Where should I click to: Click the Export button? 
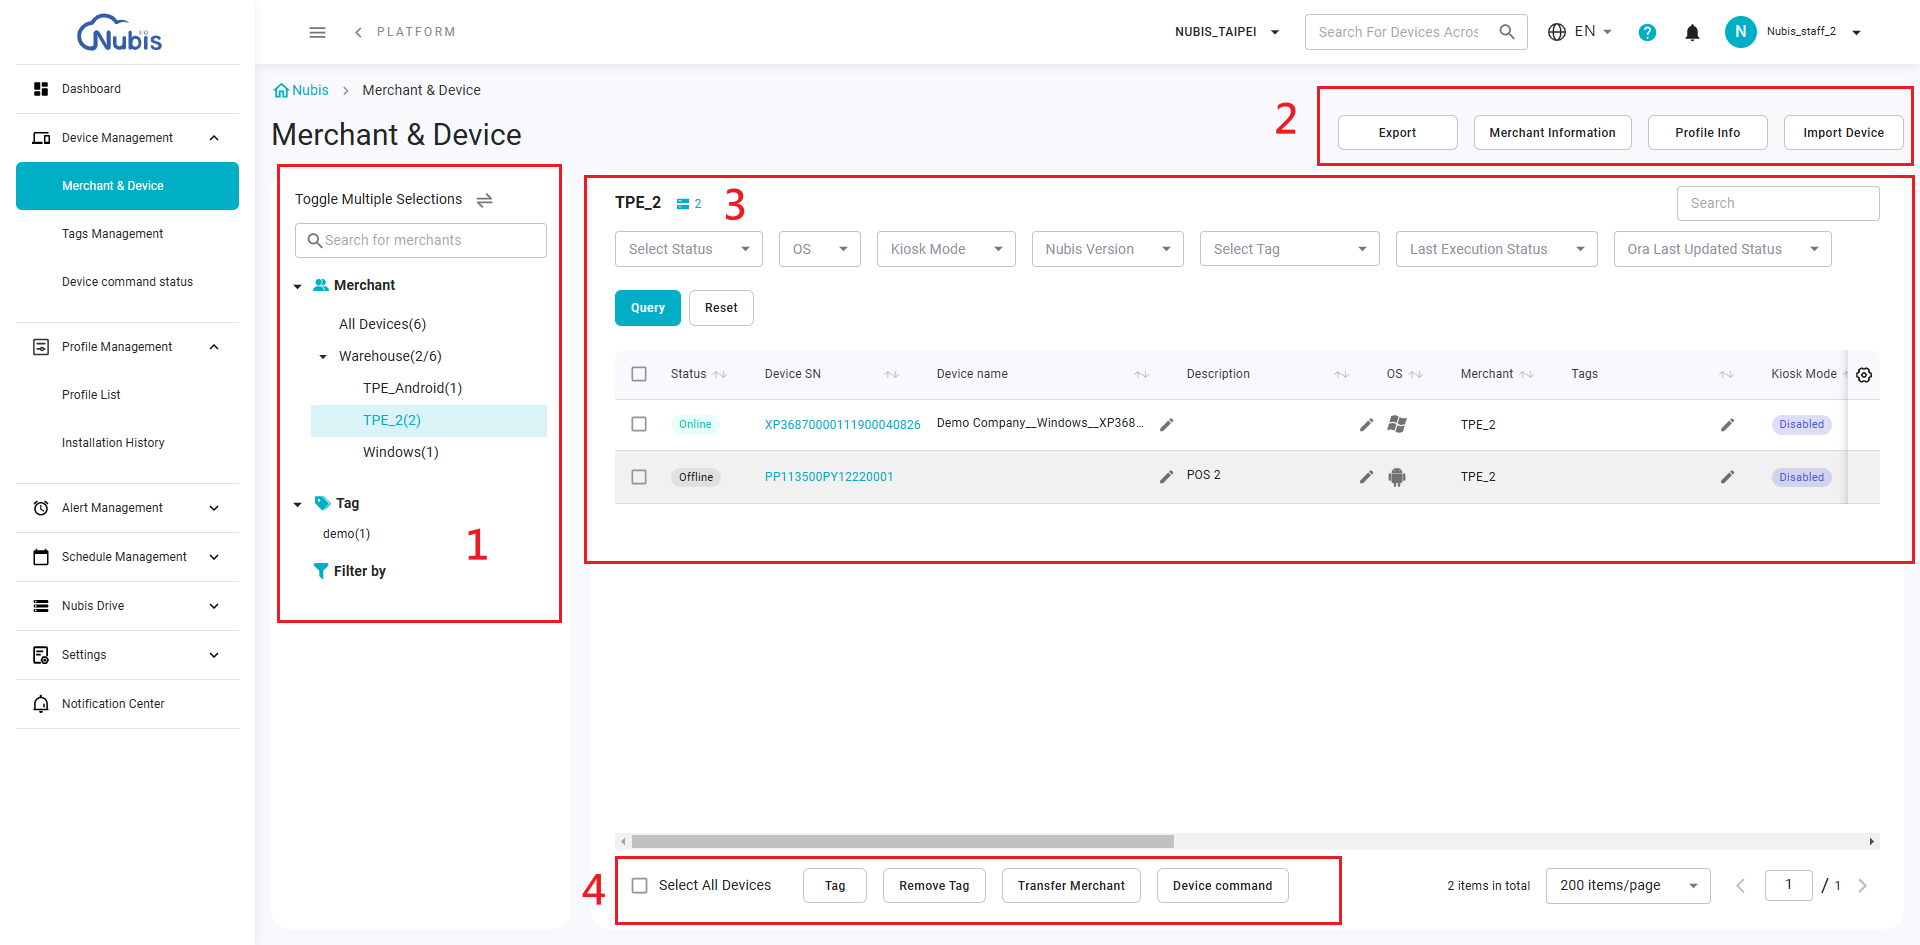click(x=1397, y=133)
